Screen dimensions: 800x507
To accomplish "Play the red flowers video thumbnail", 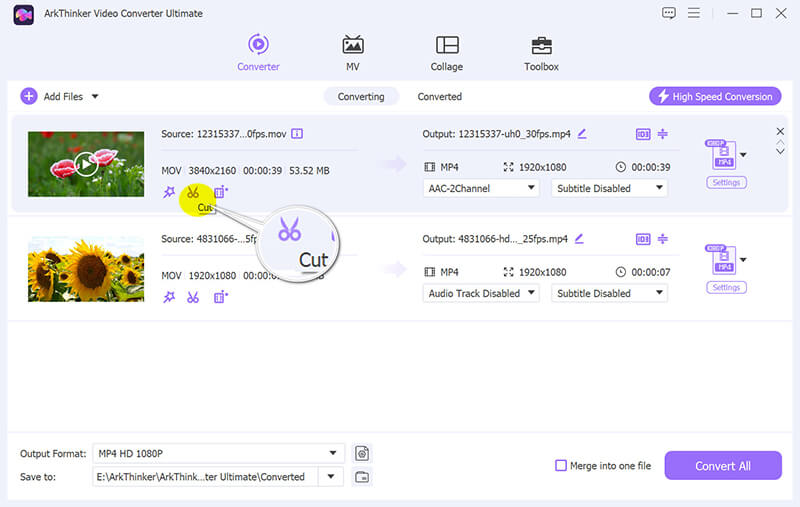I will [x=86, y=164].
